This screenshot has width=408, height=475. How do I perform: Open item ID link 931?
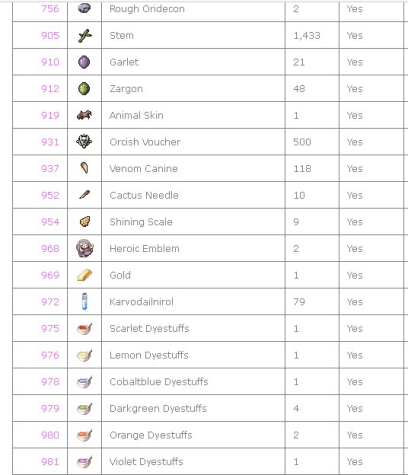(x=50, y=142)
